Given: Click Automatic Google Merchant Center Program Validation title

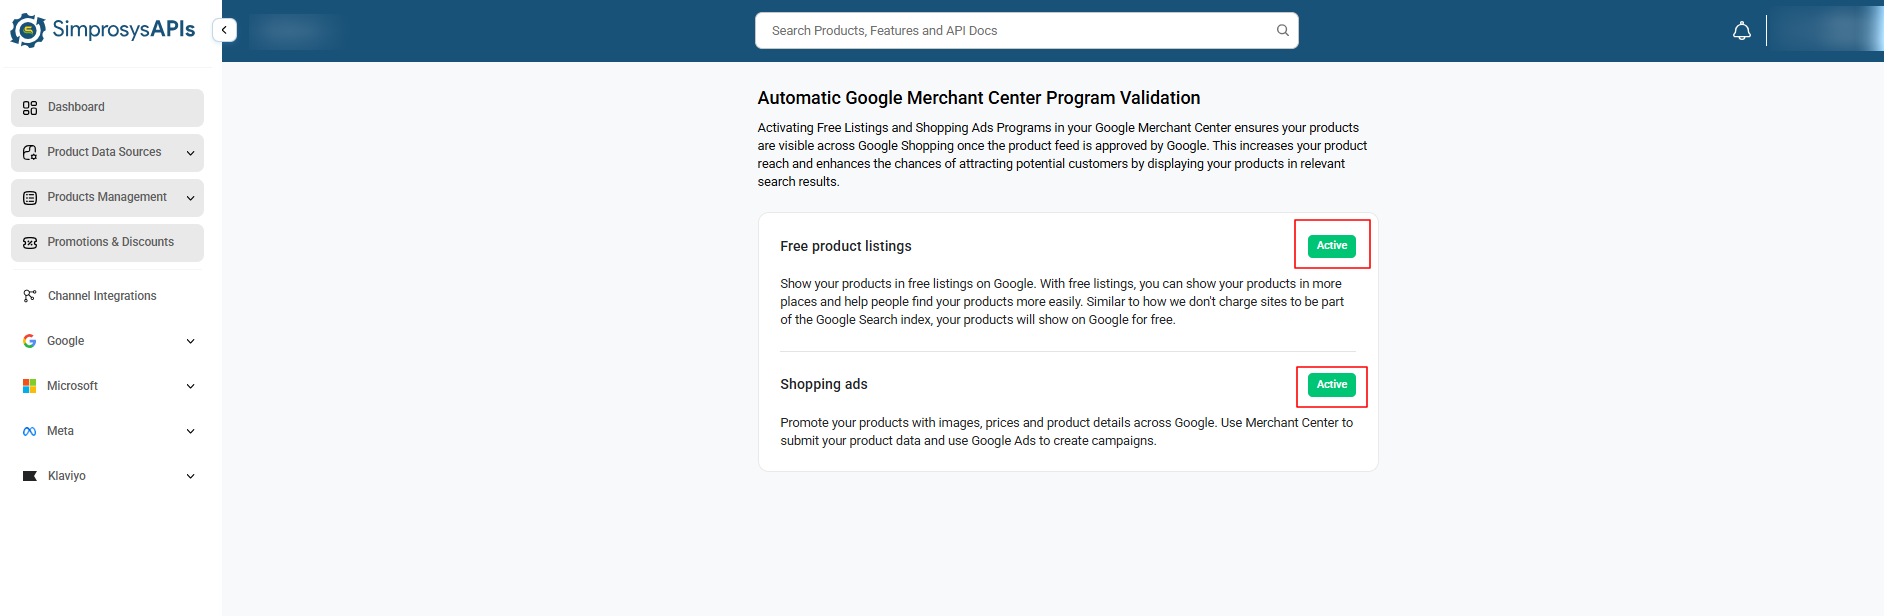Looking at the screenshot, I should [x=979, y=98].
